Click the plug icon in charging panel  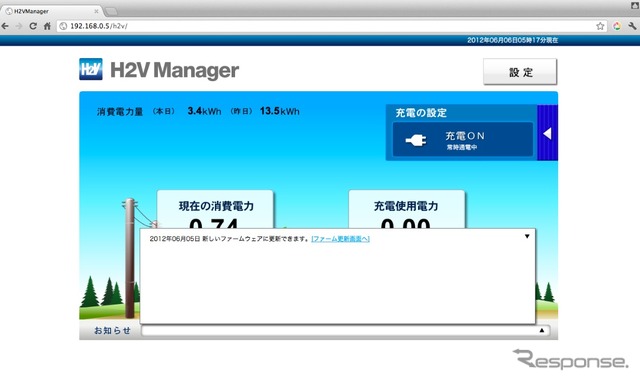pyautogui.click(x=416, y=140)
